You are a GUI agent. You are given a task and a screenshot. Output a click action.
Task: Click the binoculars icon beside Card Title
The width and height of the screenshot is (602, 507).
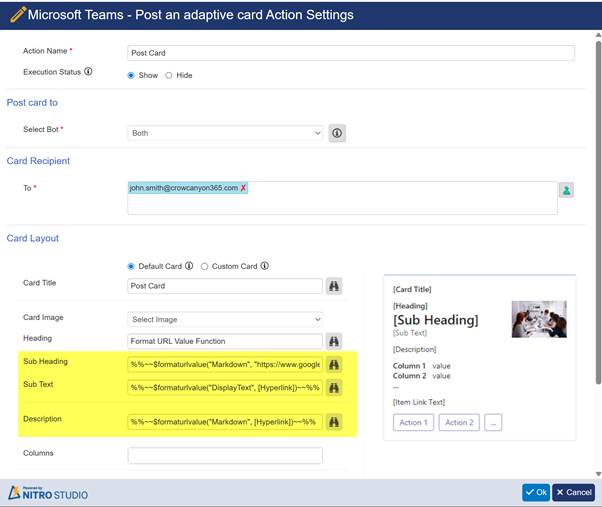(334, 286)
